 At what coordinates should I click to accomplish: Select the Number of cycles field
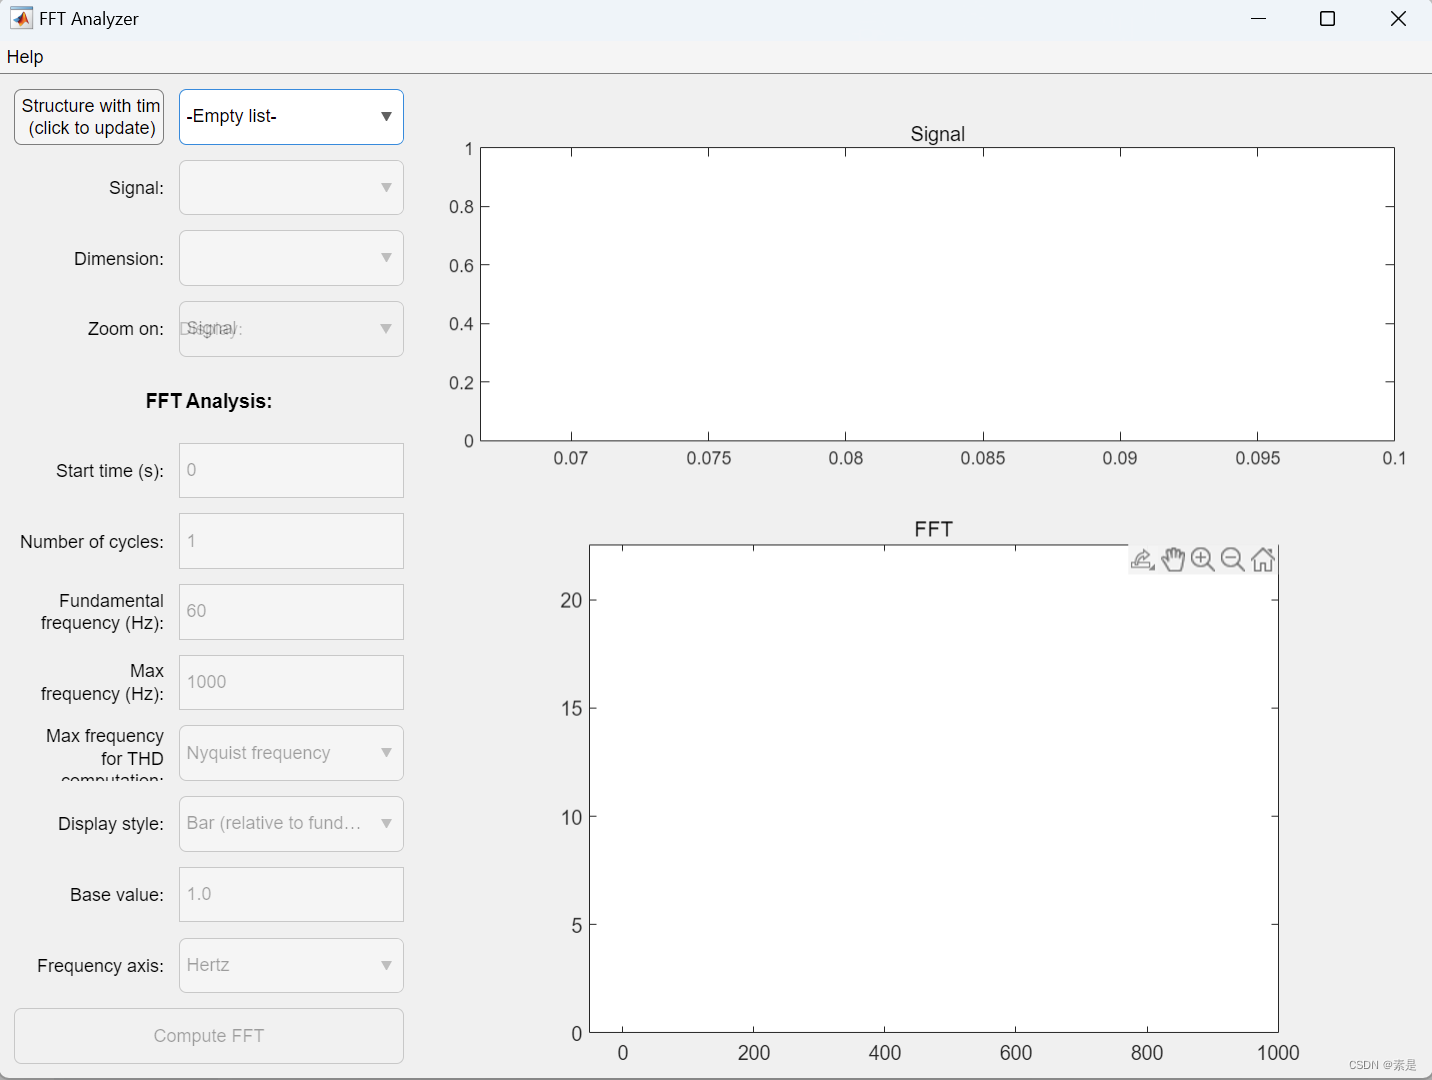290,541
